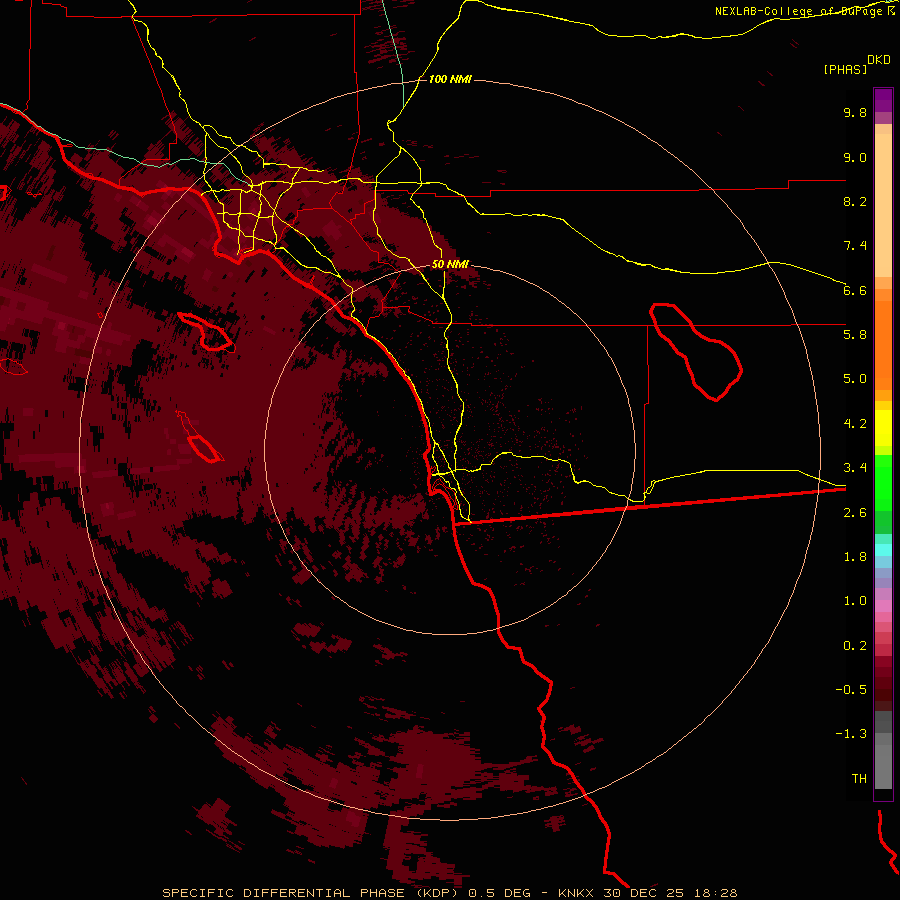Click the TH threshold label on the scale
Image resolution: width=900 pixels, height=900 pixels.
[859, 779]
